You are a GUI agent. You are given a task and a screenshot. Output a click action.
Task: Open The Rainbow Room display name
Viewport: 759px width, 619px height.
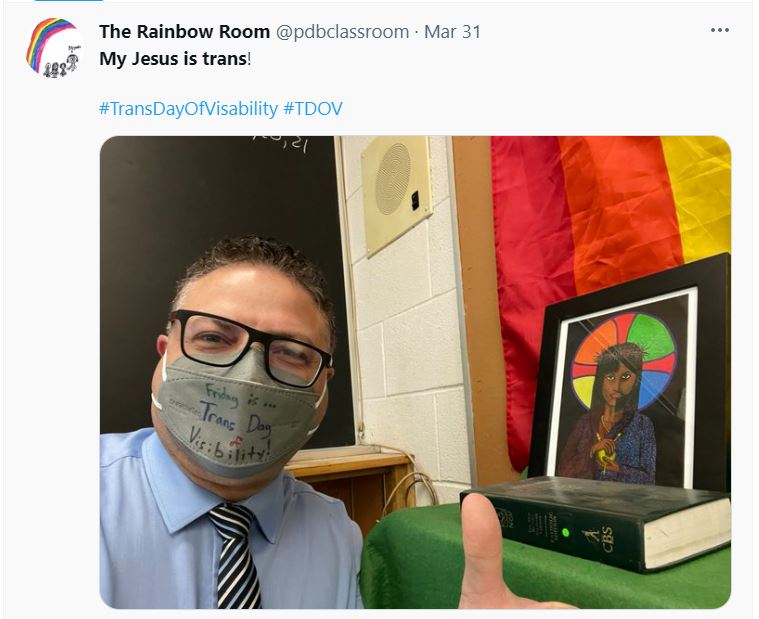(184, 31)
